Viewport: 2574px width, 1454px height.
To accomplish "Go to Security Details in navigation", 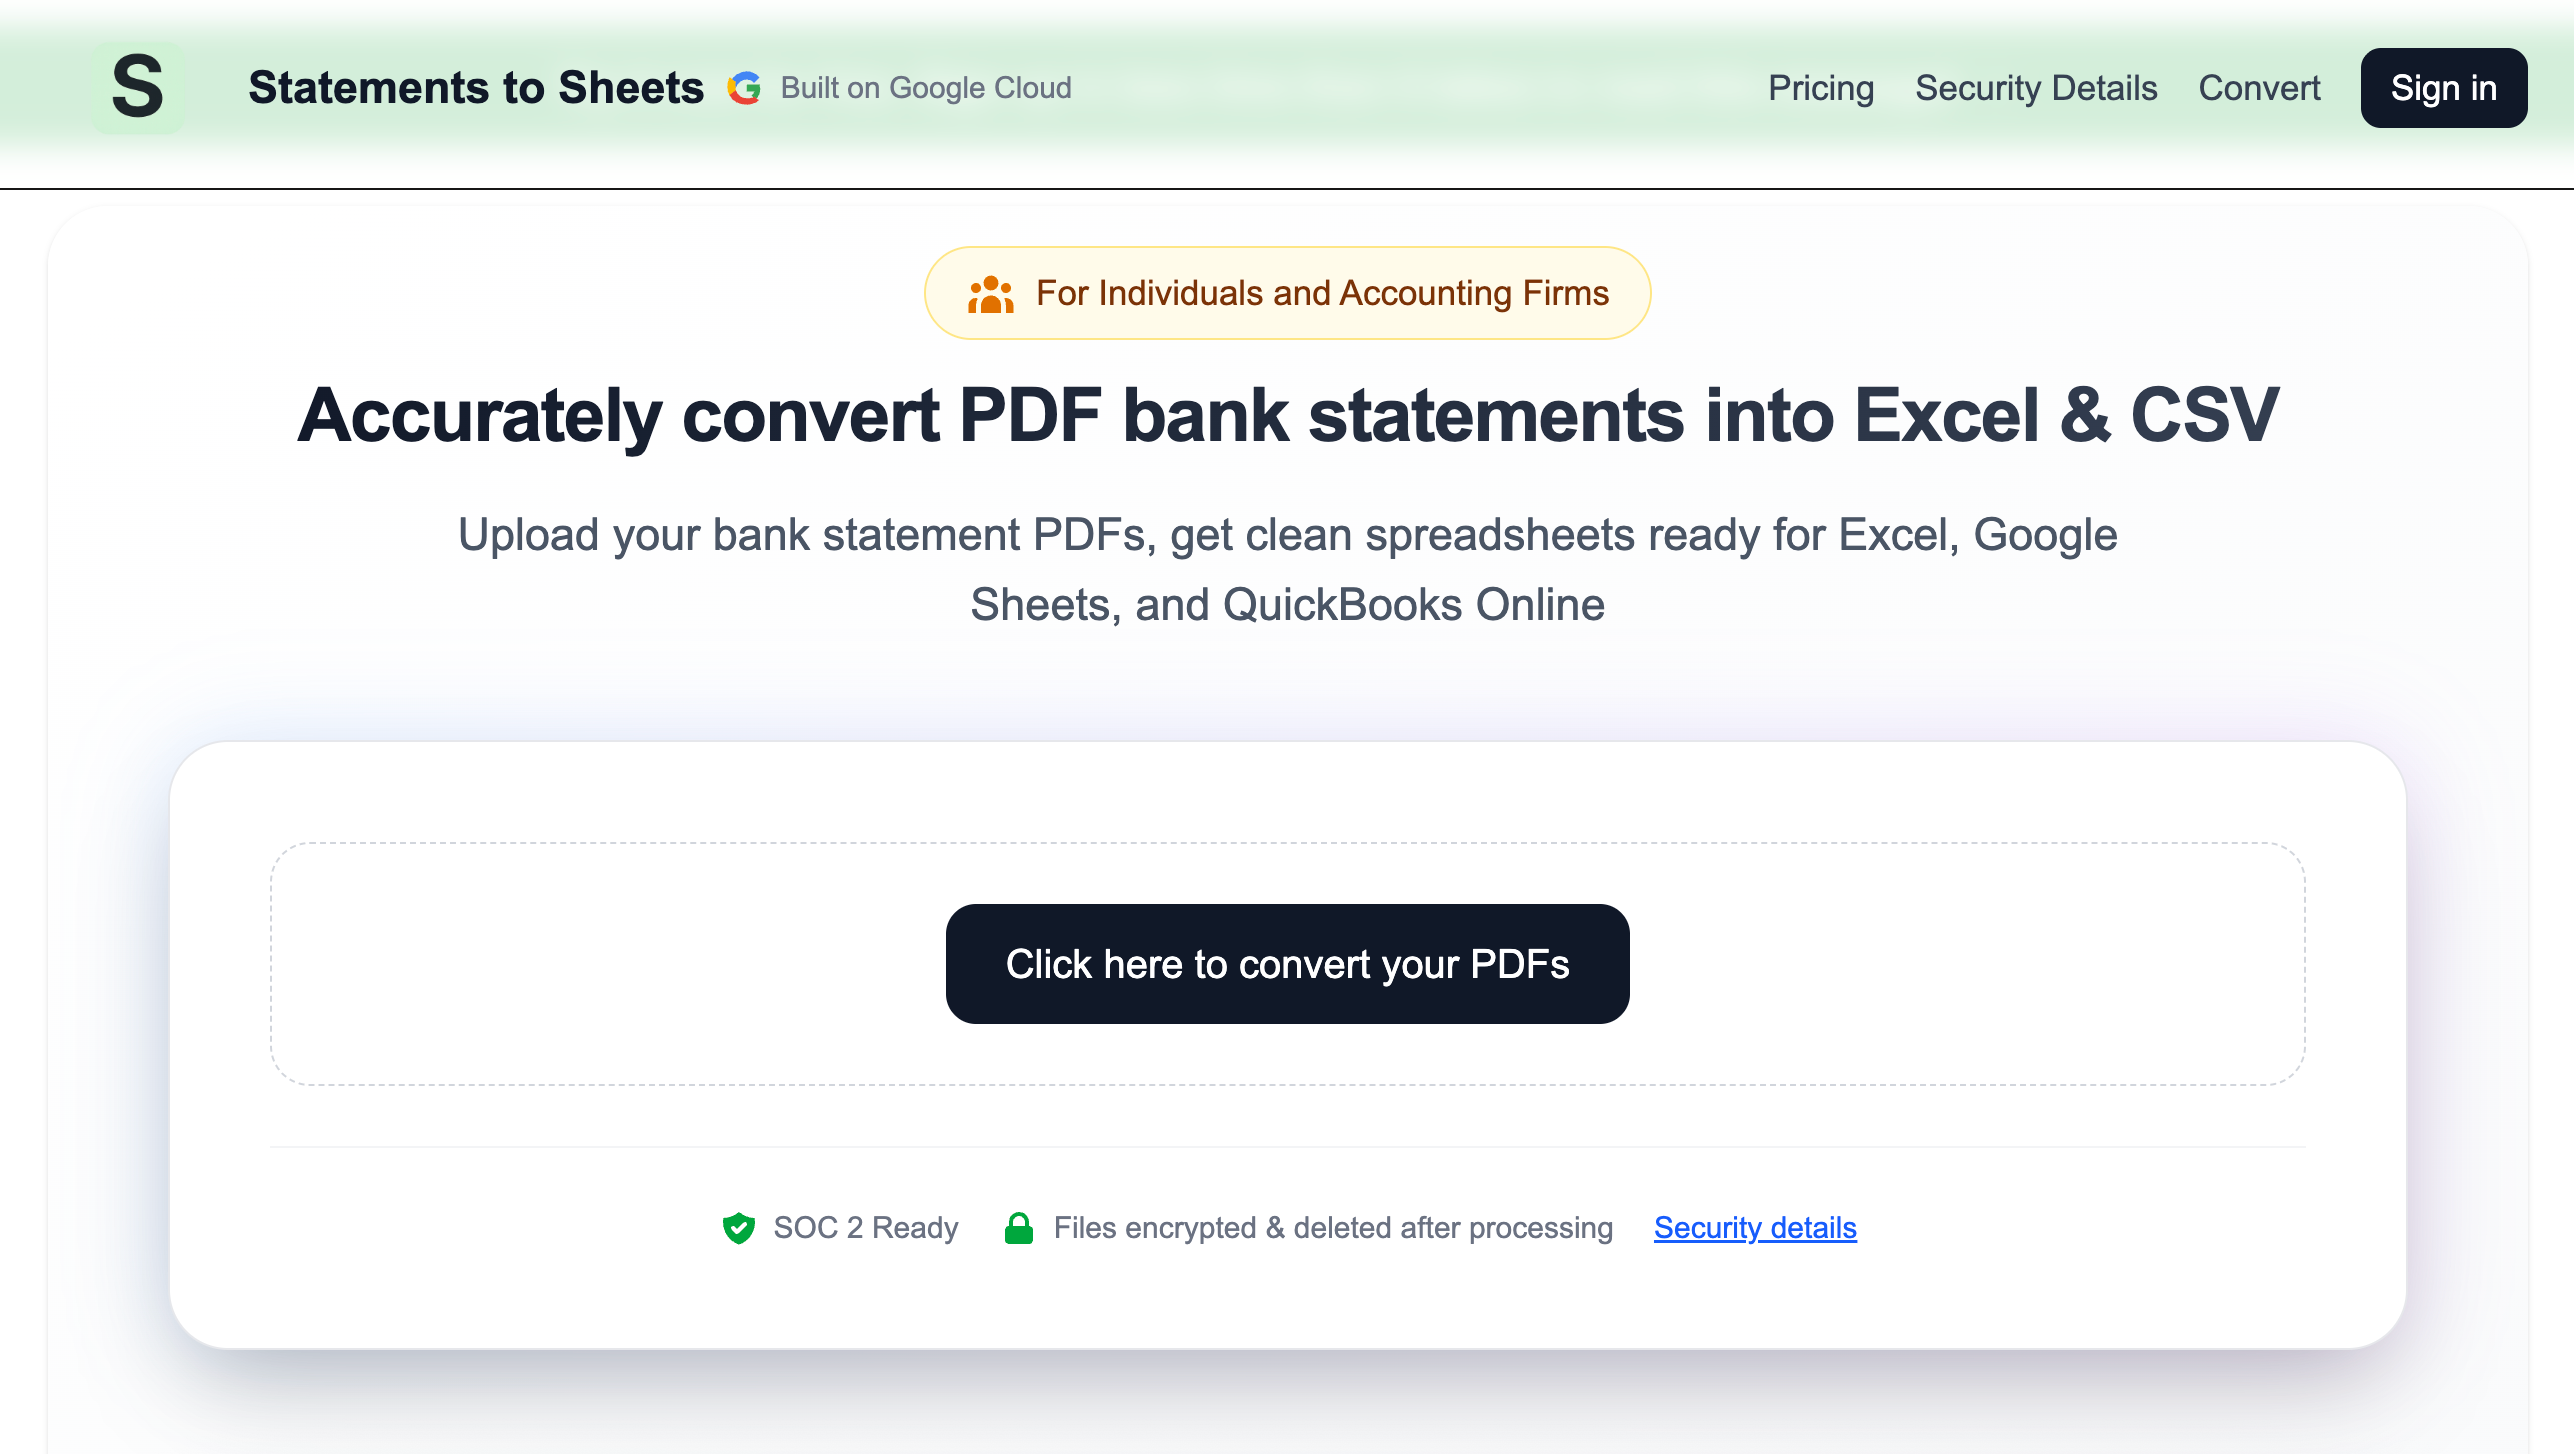I will pos(2035,88).
